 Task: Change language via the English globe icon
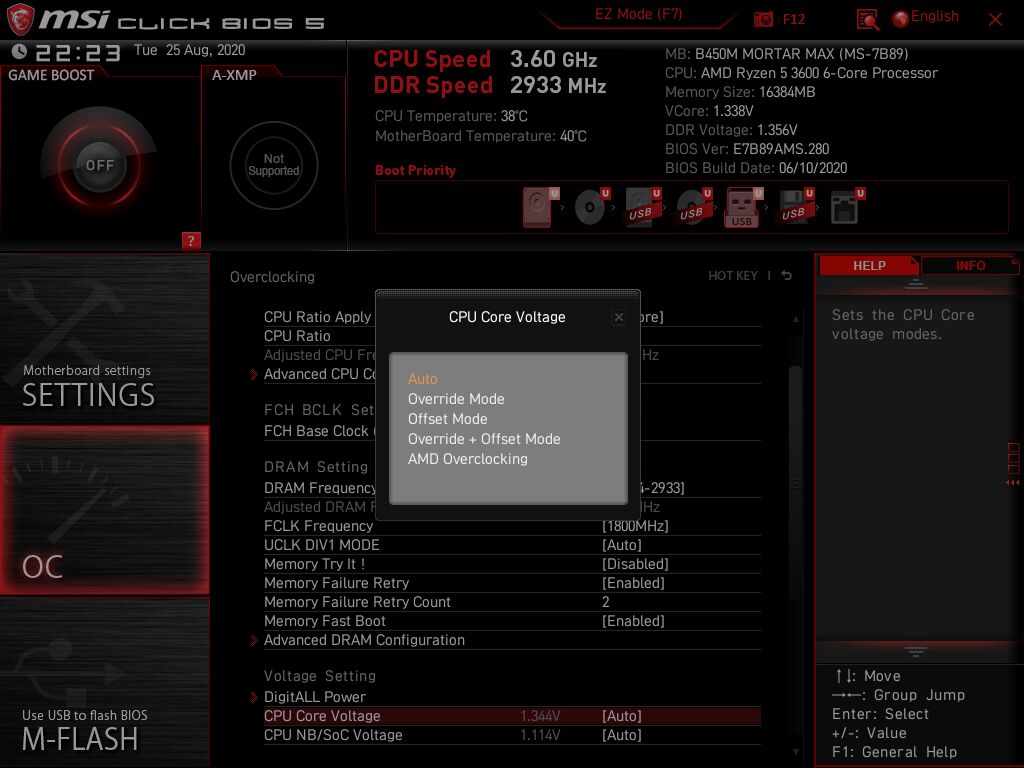point(901,18)
